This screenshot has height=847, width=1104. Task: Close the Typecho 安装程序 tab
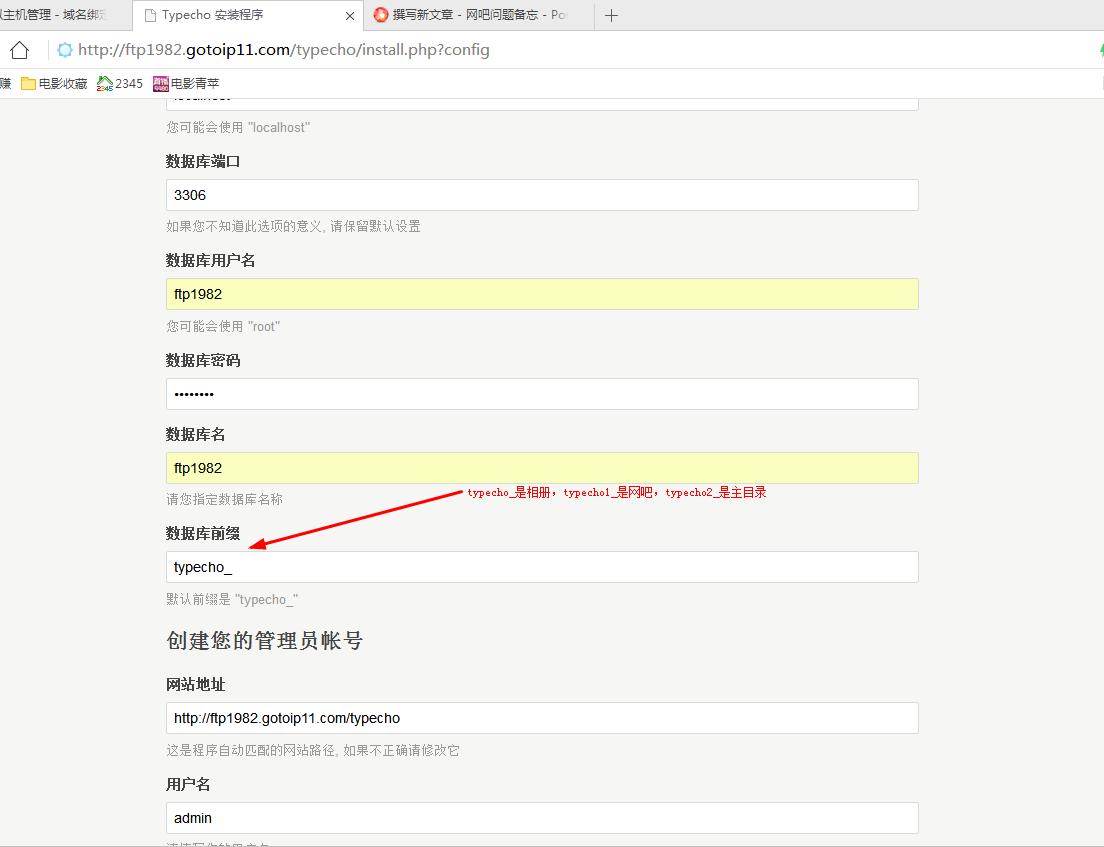point(350,15)
